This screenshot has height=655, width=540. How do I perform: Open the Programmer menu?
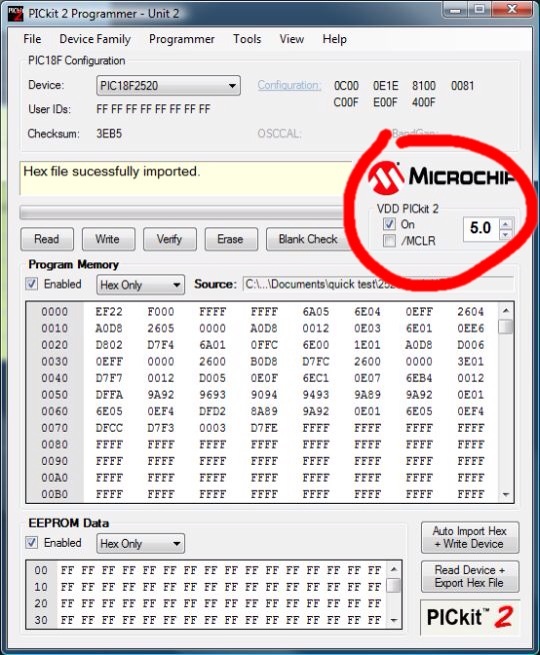[182, 39]
